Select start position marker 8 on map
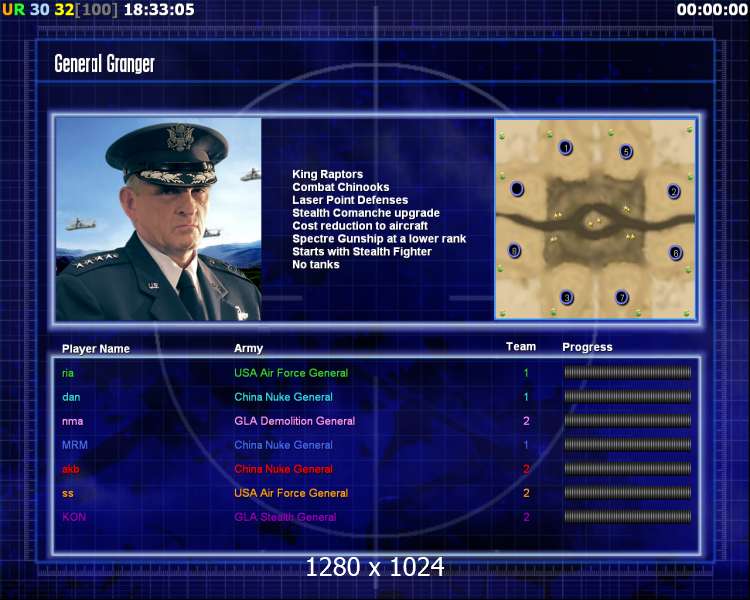 pyautogui.click(x=514, y=251)
